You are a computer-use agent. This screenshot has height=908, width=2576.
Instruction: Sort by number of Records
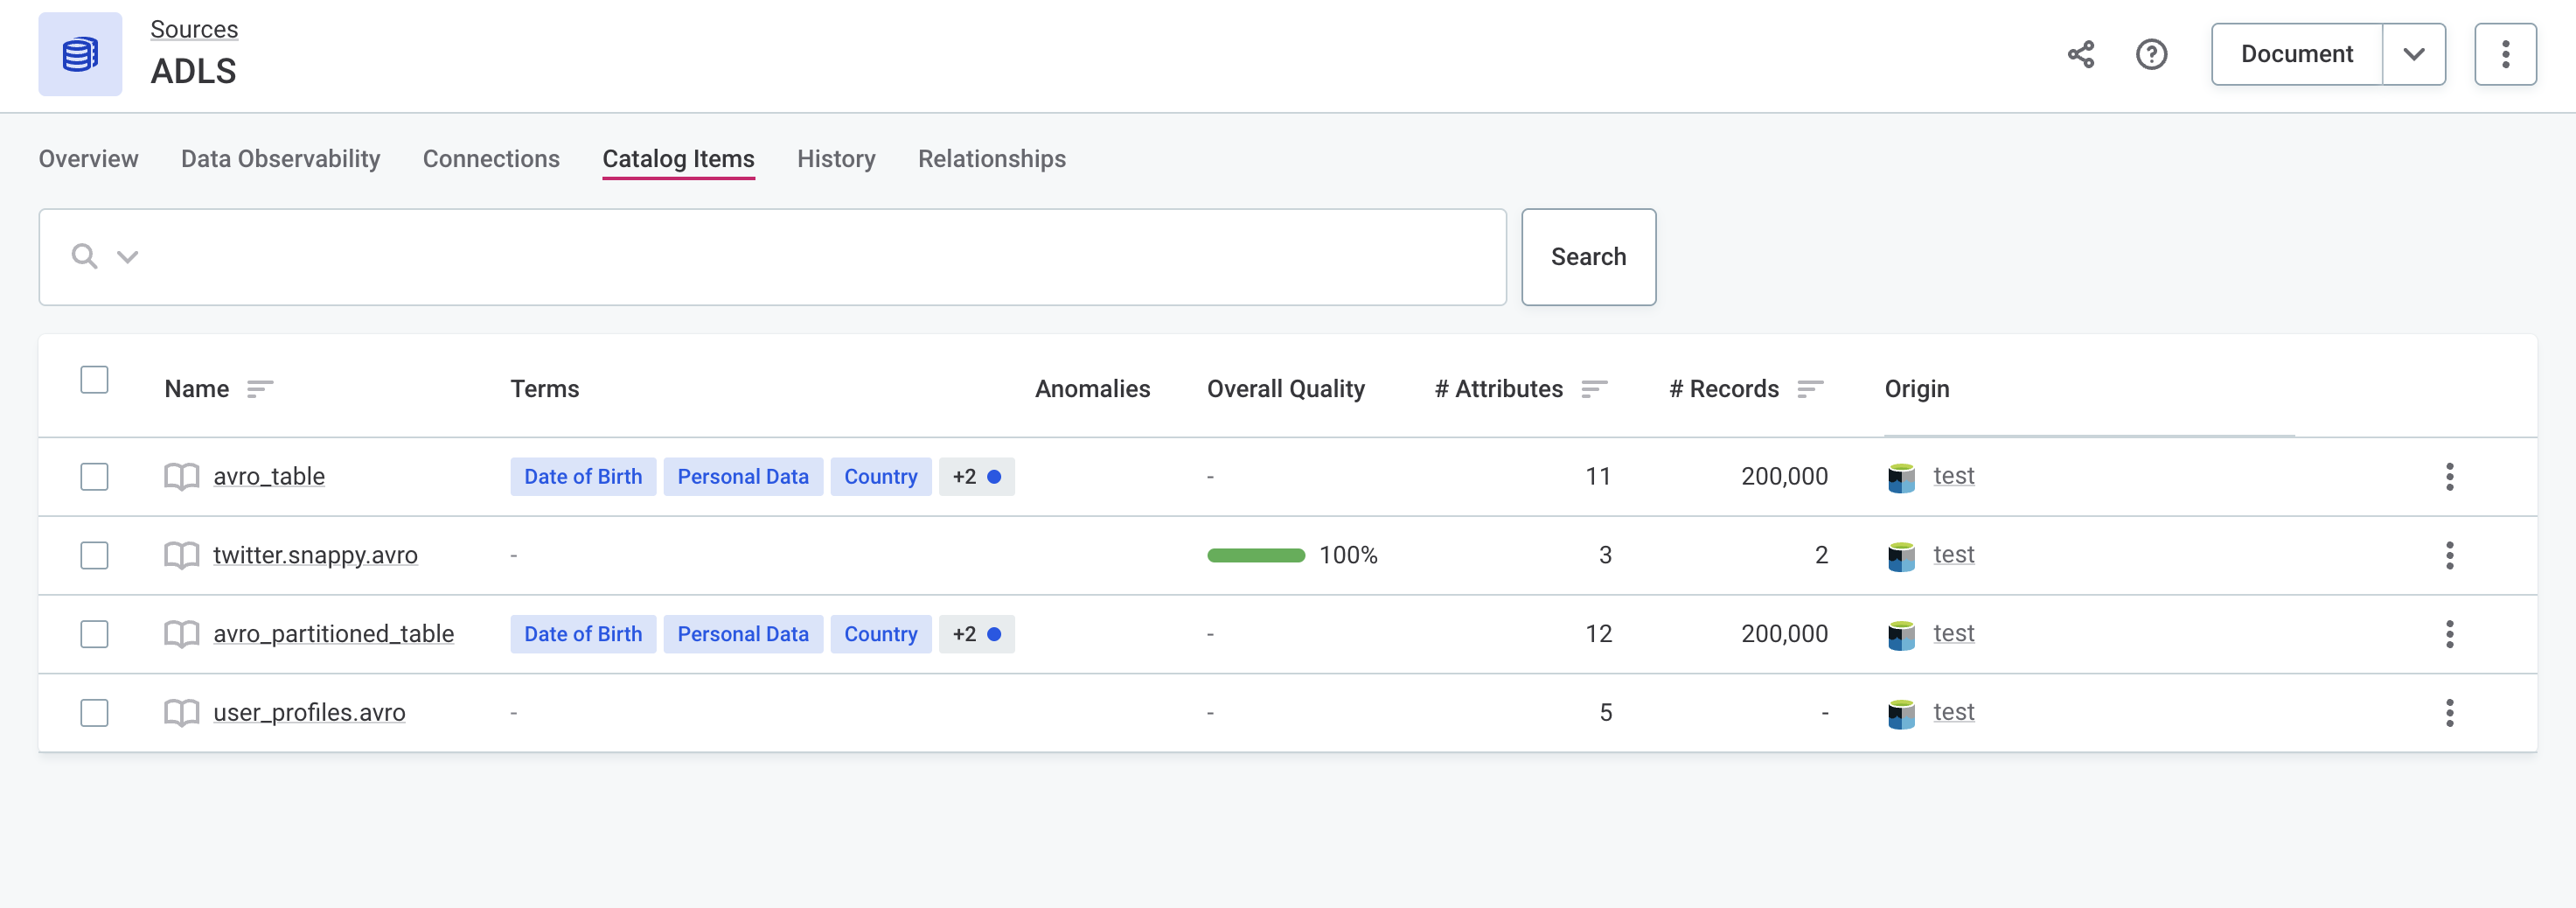[x=1810, y=389]
